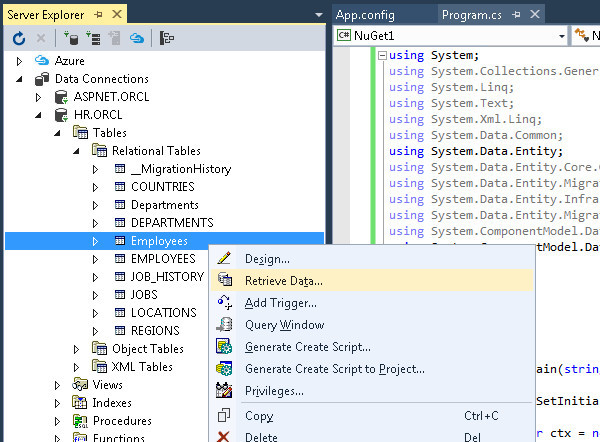Select the LOCATIONS table in the tree

tap(163, 313)
